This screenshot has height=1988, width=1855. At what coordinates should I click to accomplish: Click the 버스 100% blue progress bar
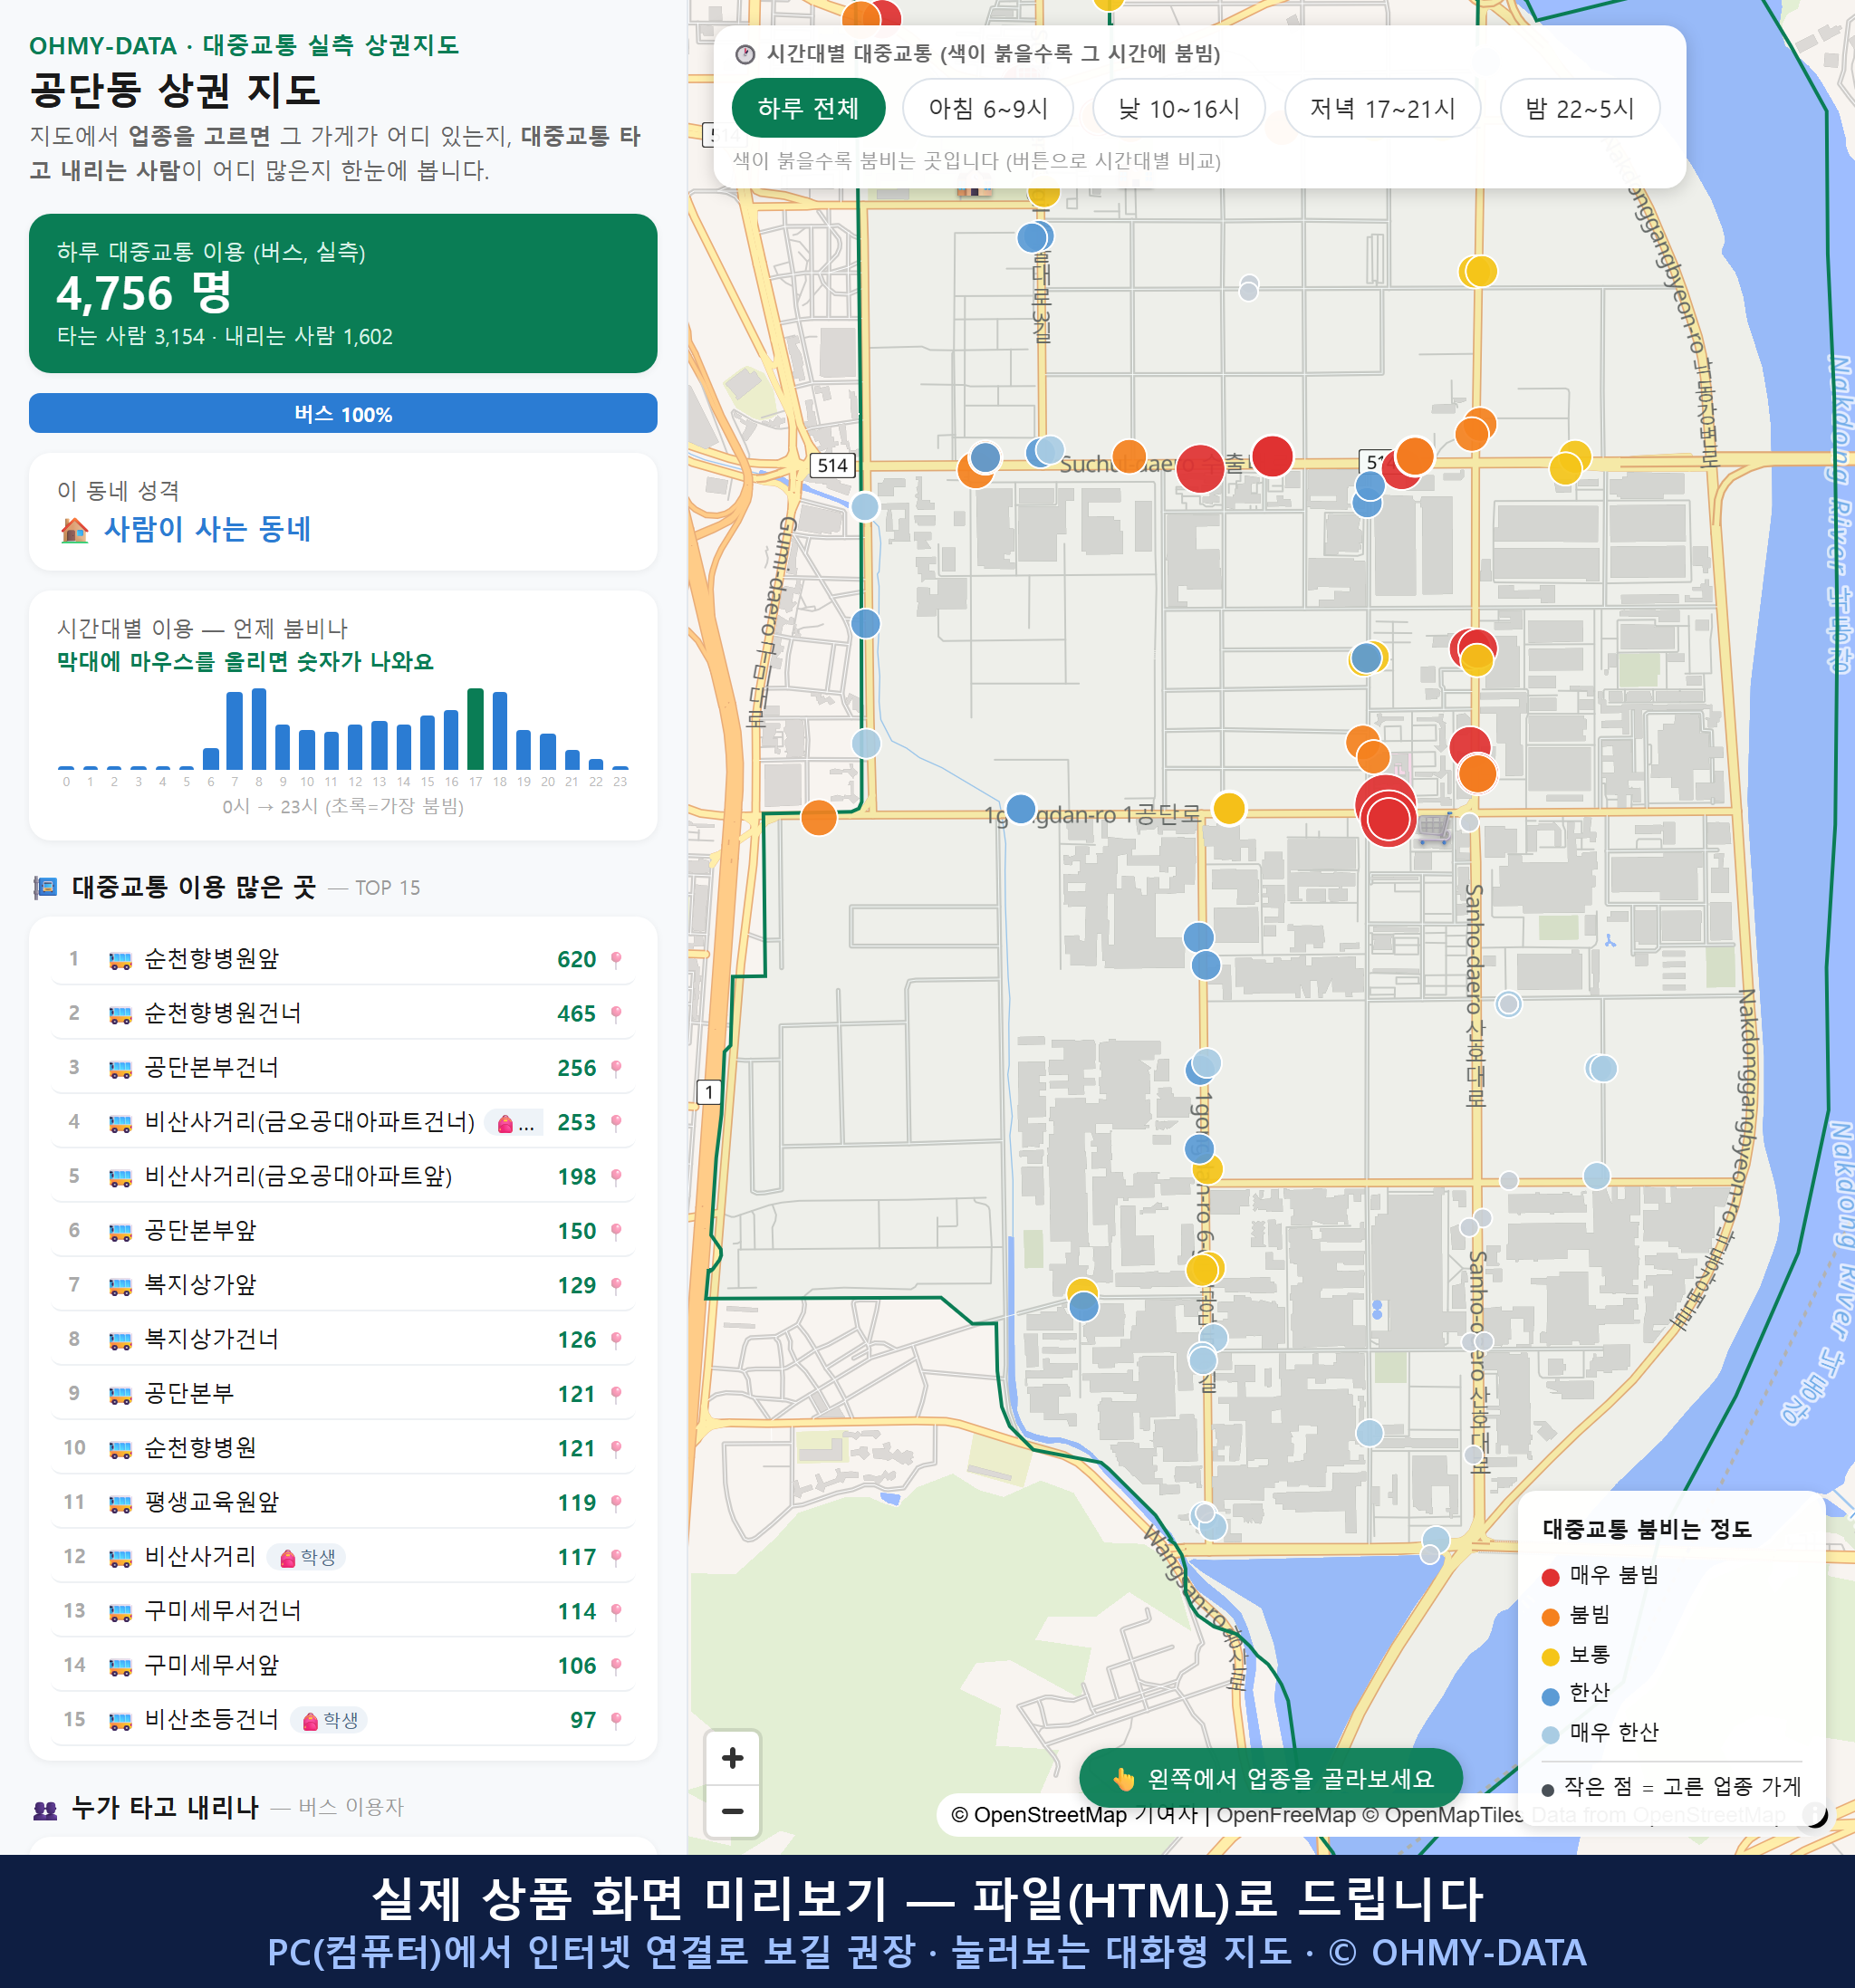343,413
